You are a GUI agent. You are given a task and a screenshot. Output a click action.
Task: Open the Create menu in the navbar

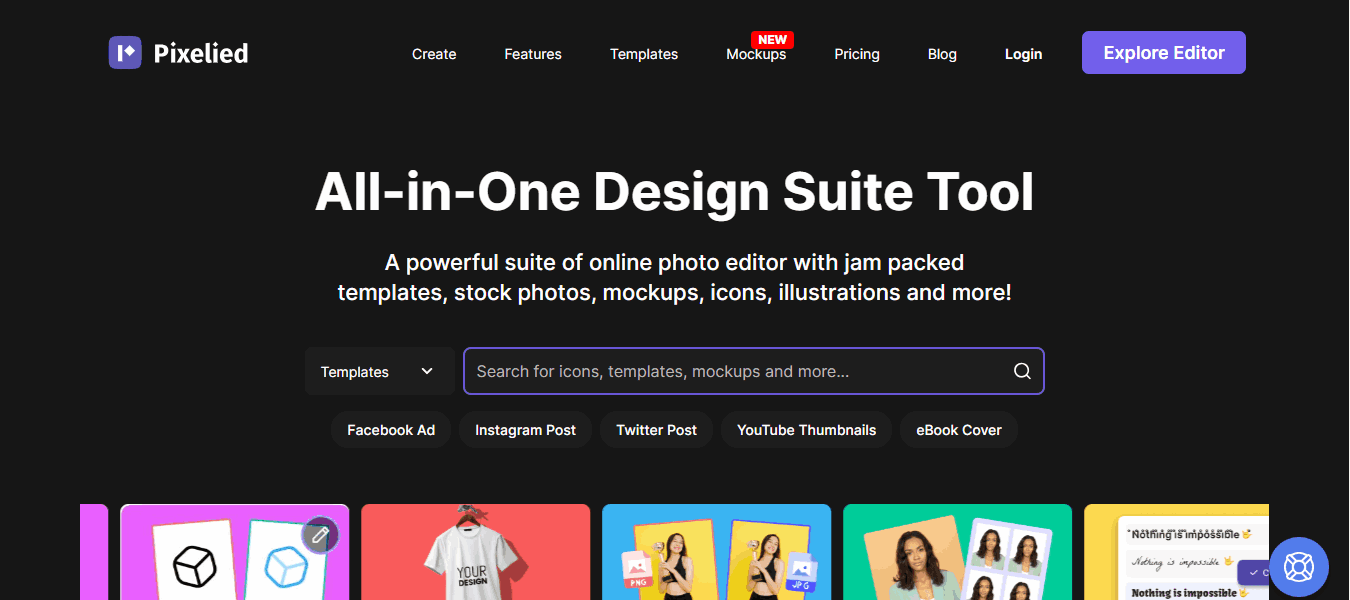[x=434, y=54]
